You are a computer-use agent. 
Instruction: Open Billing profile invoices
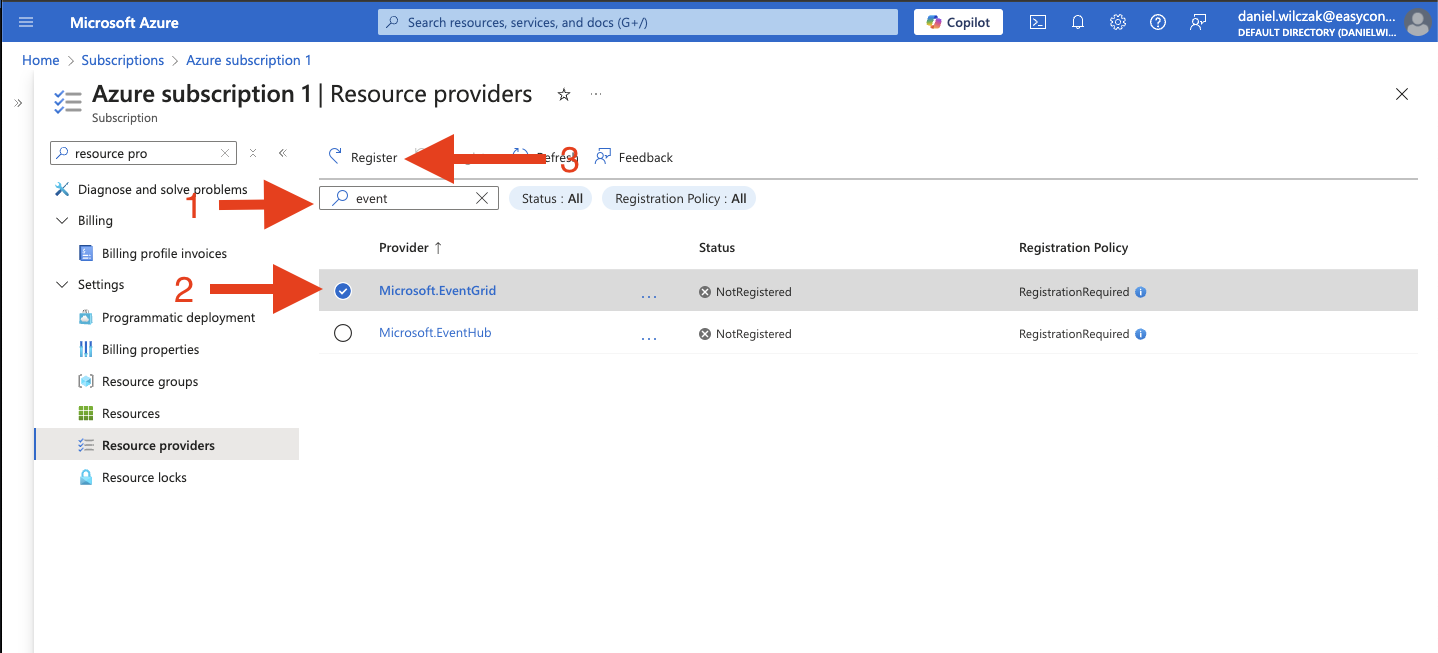click(164, 253)
